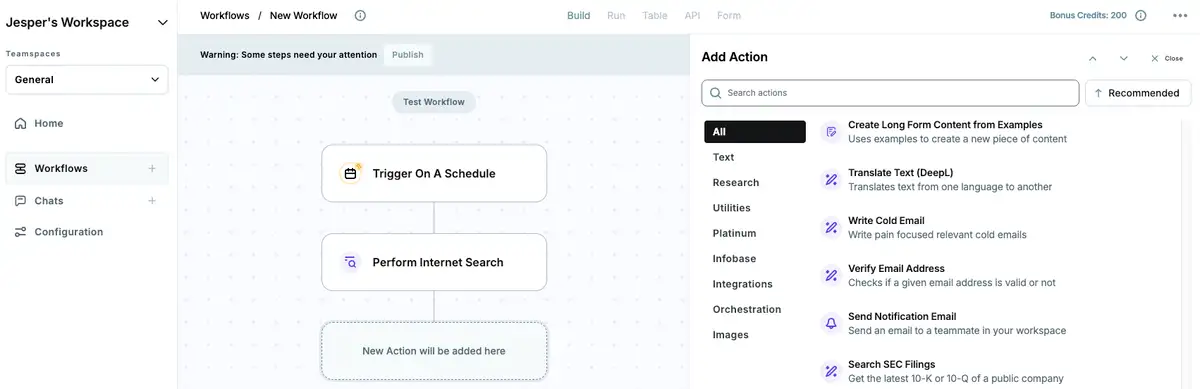The height and width of the screenshot is (389, 1200).
Task: Focus the Search actions input field
Action: pyautogui.click(x=890, y=93)
